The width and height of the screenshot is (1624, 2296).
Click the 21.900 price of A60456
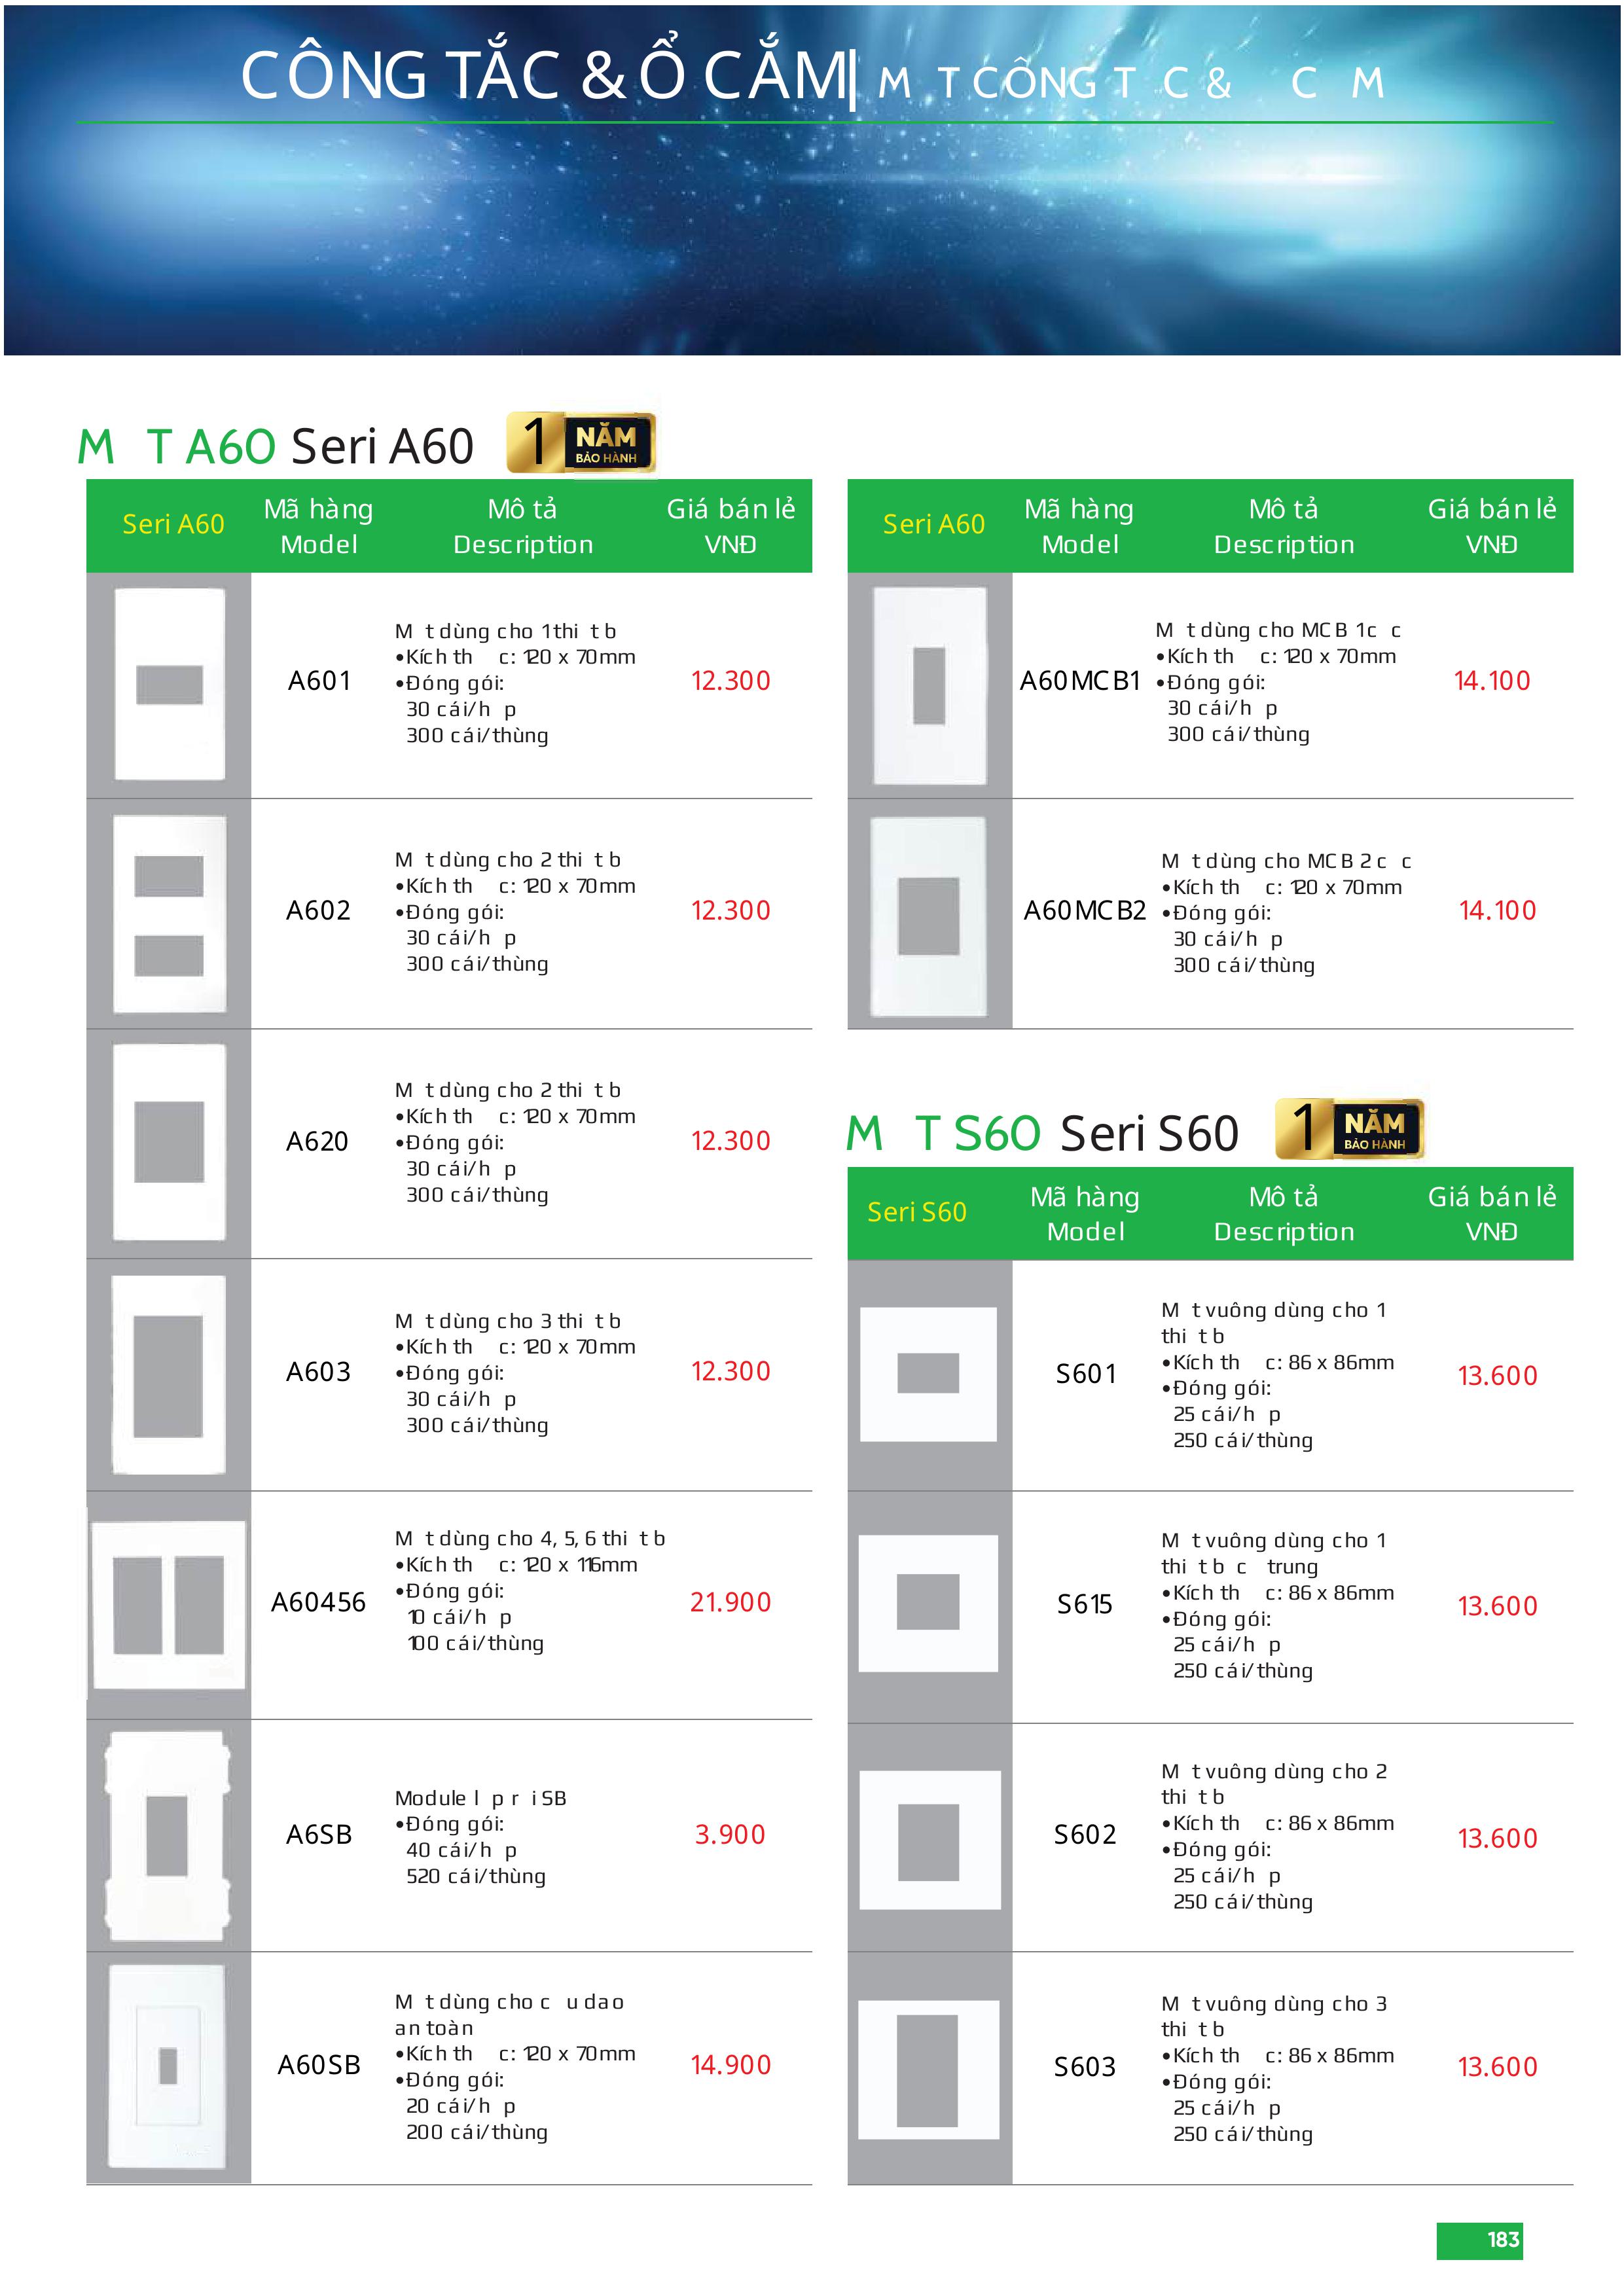pyautogui.click(x=730, y=1603)
